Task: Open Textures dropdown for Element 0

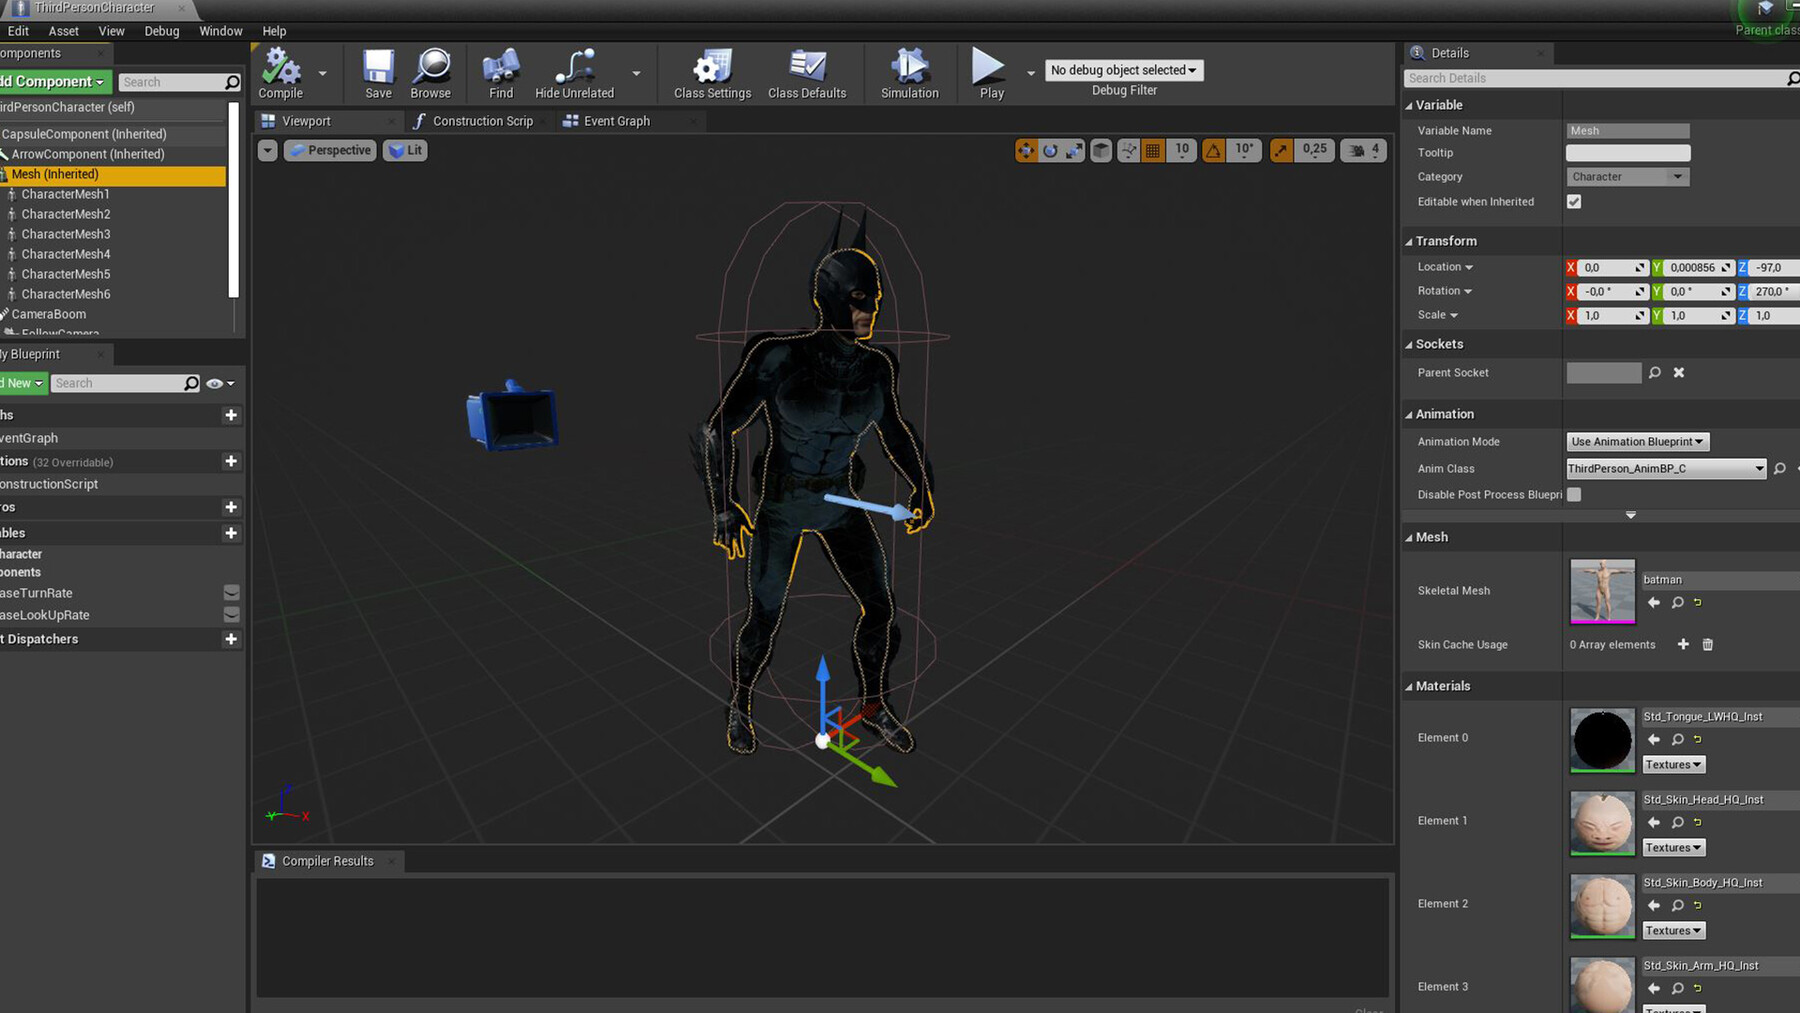Action: [x=1673, y=765]
